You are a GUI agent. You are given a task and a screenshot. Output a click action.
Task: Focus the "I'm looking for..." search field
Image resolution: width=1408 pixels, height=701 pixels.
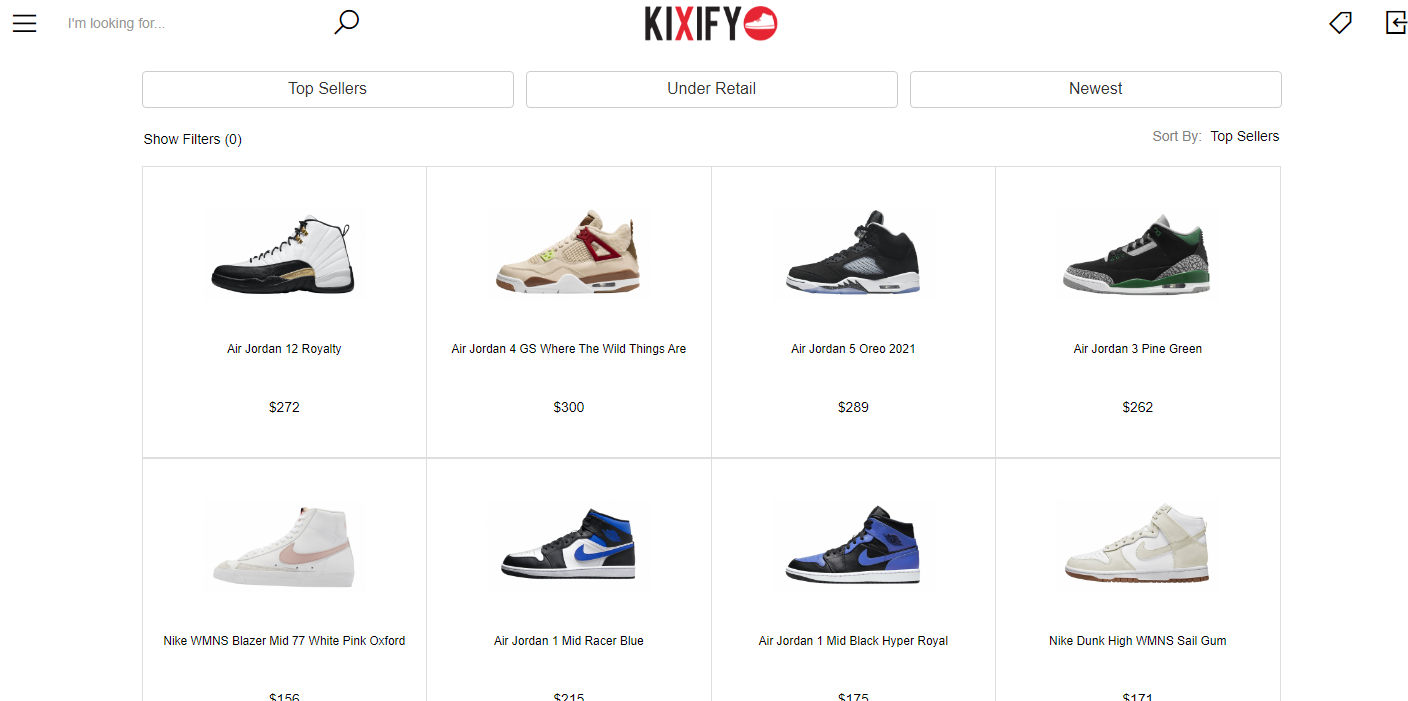pyautogui.click(x=195, y=23)
